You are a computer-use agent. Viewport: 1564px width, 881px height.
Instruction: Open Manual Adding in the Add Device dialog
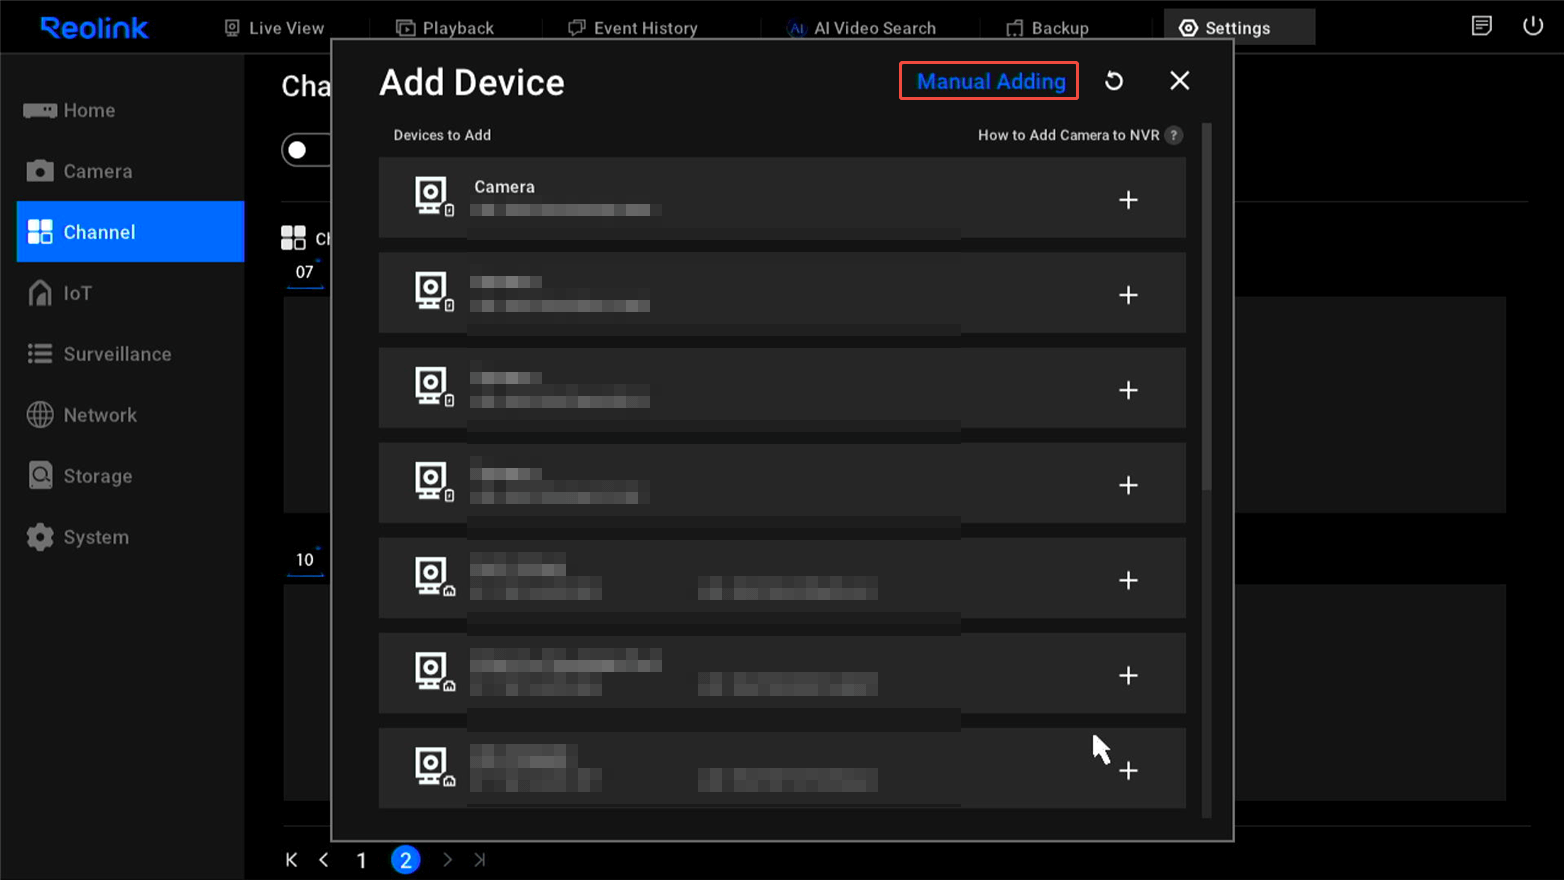[988, 81]
